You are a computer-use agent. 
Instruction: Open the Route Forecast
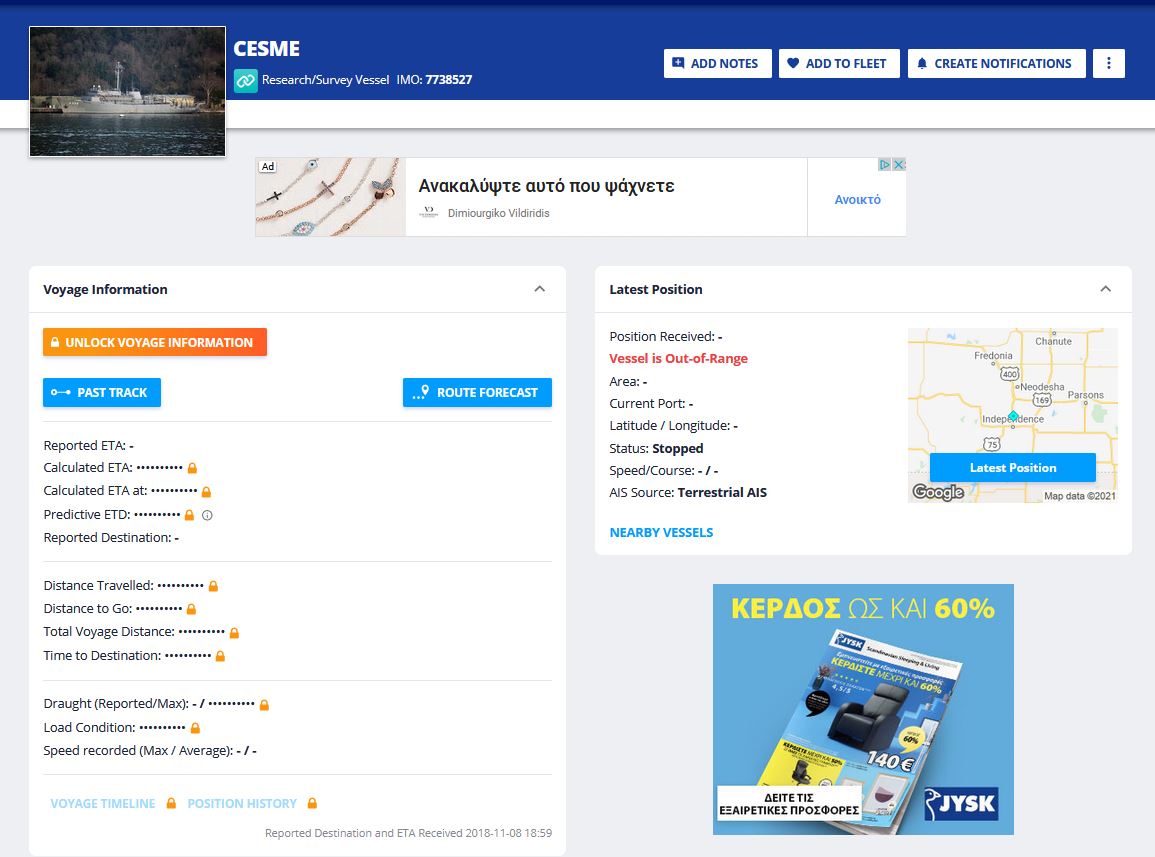click(477, 392)
